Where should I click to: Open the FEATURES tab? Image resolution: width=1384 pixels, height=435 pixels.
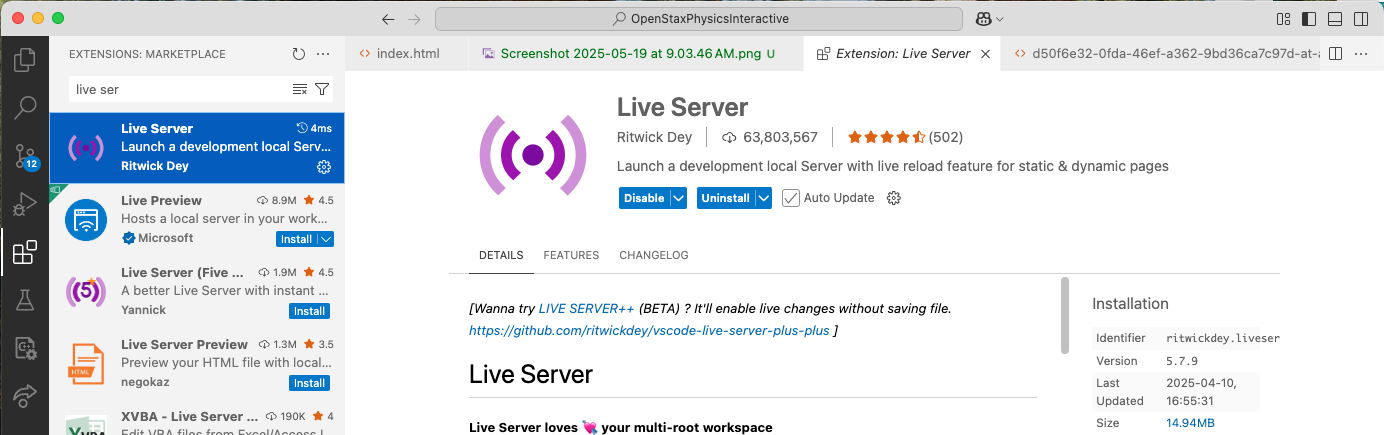[x=571, y=255]
